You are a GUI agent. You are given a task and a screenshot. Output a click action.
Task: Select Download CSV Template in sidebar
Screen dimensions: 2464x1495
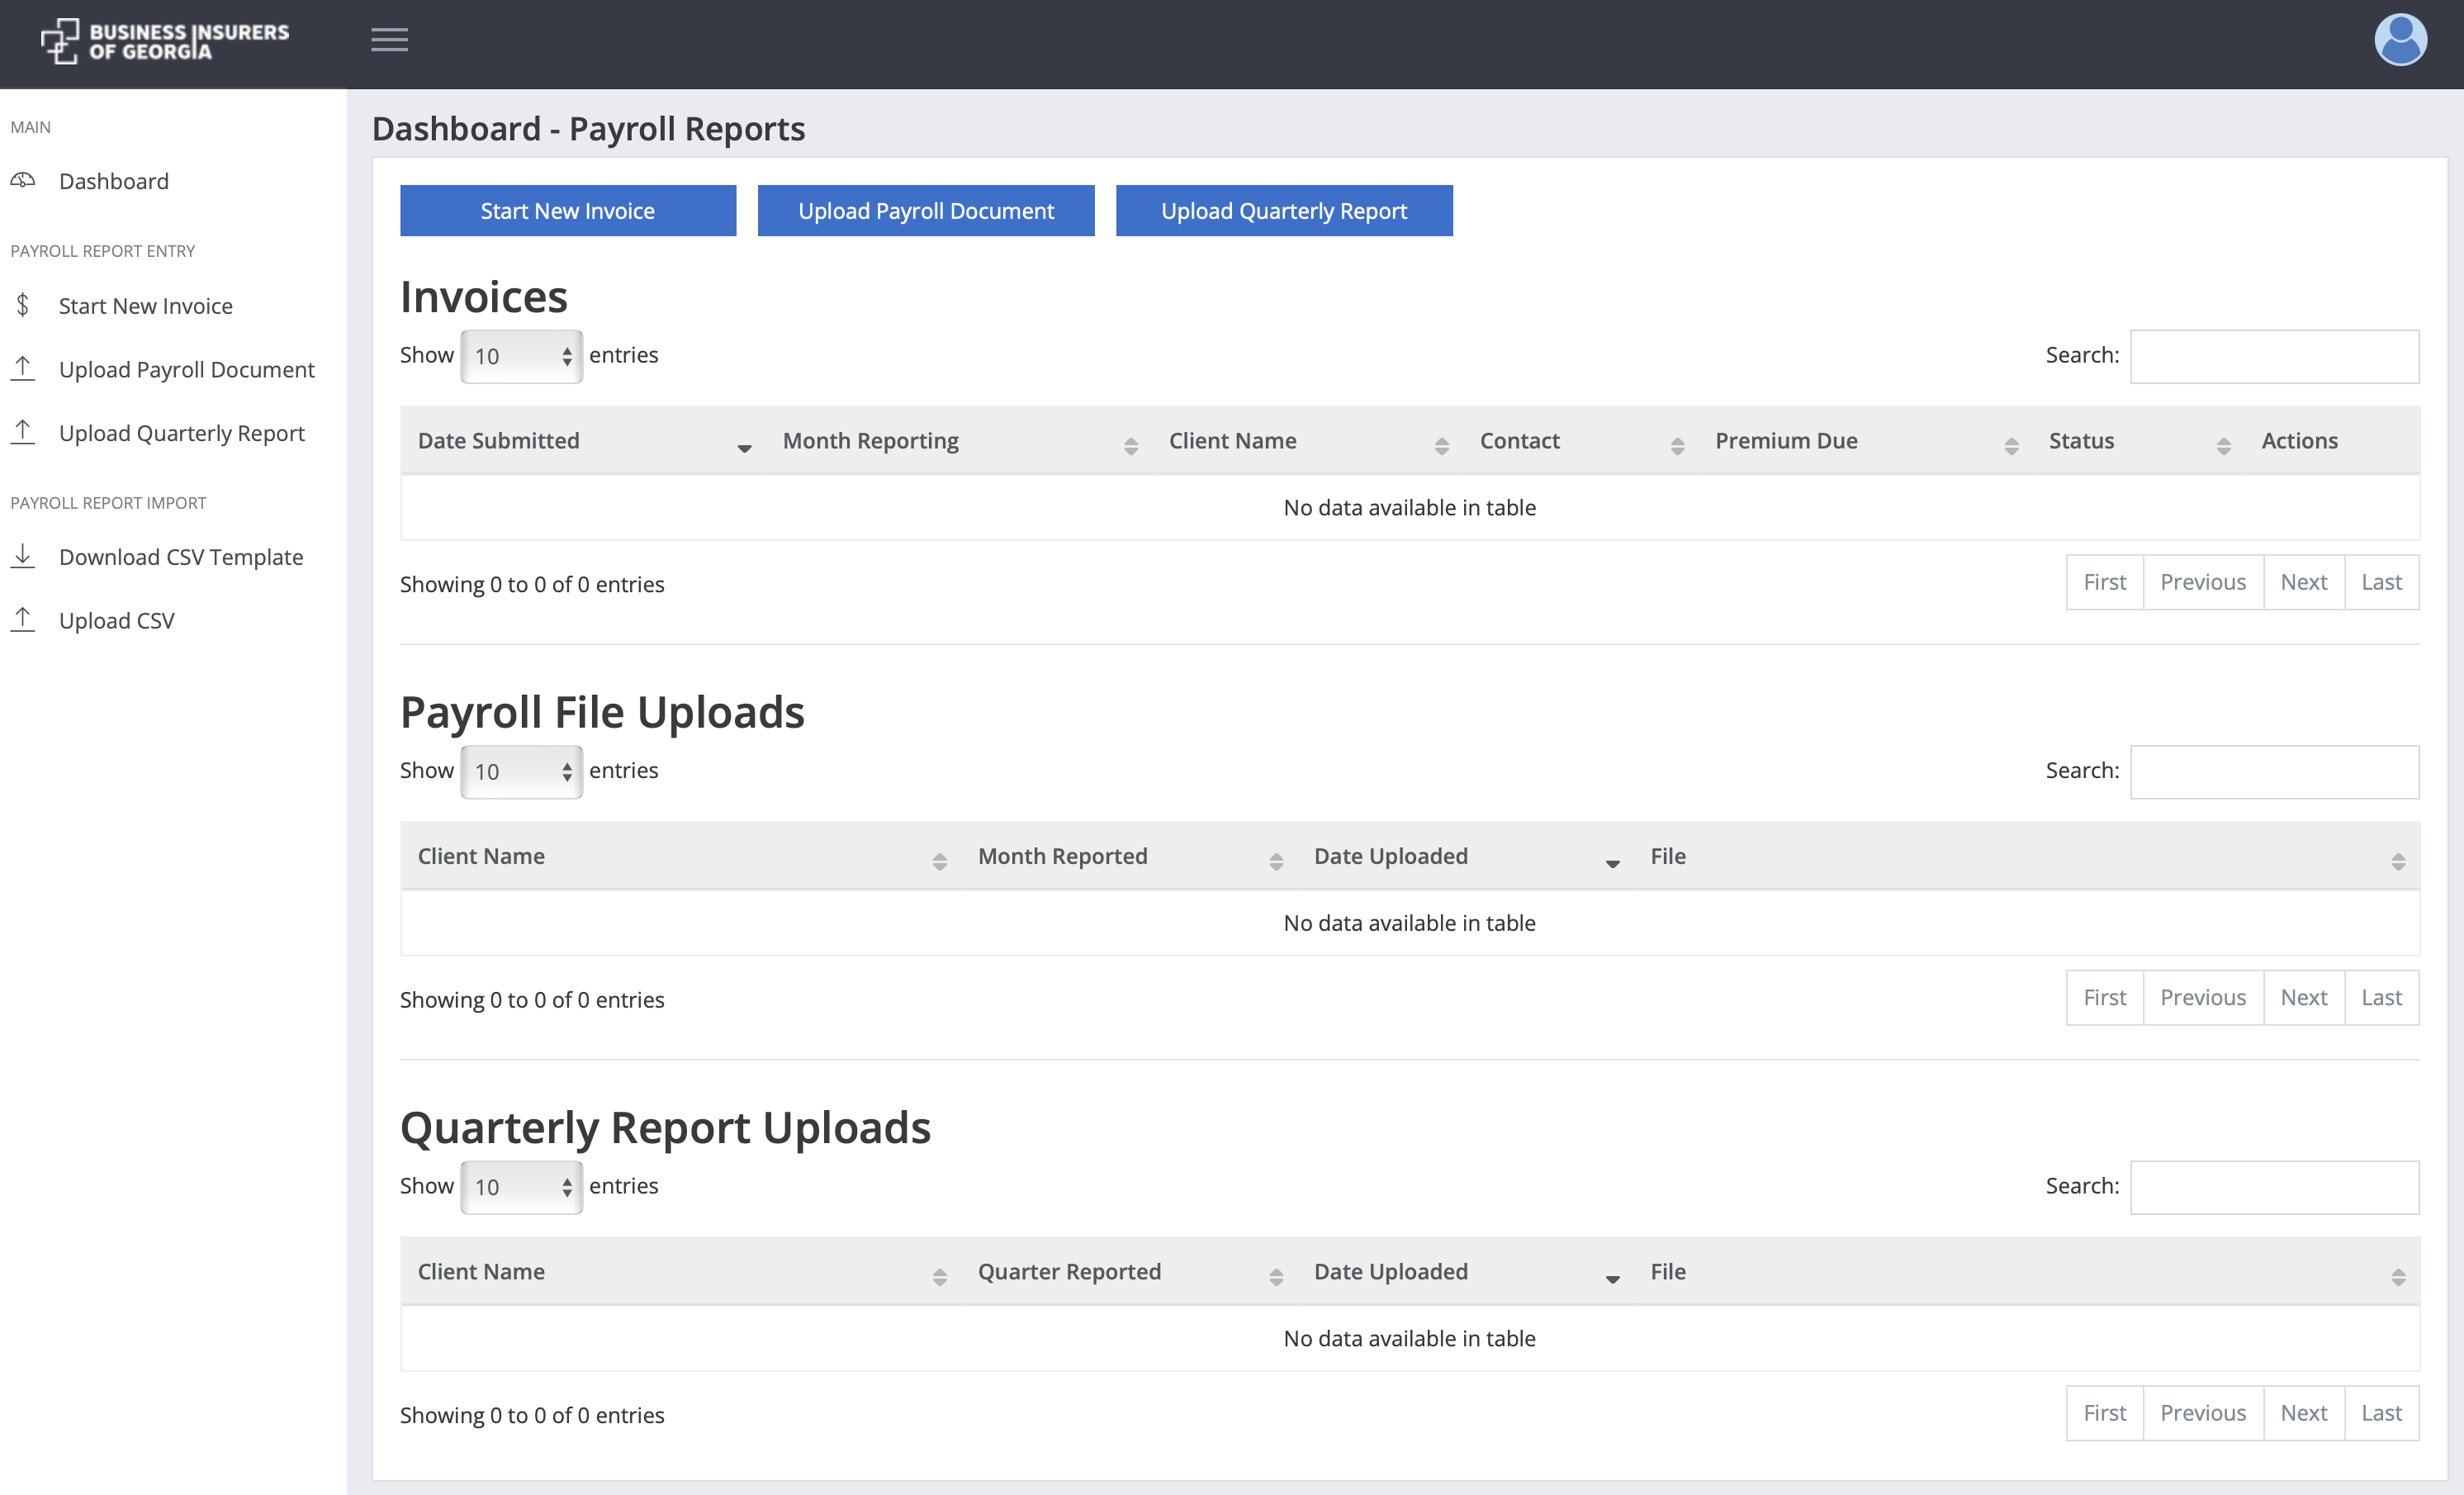click(x=181, y=557)
